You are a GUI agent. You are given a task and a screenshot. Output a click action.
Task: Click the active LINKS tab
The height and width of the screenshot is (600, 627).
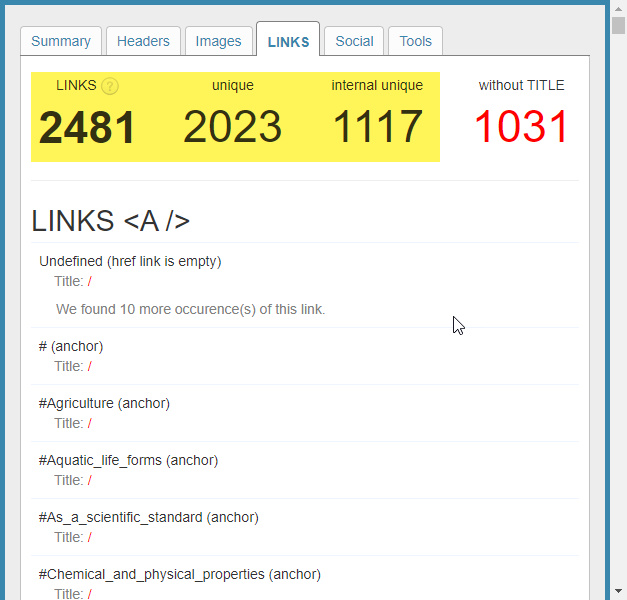point(288,42)
